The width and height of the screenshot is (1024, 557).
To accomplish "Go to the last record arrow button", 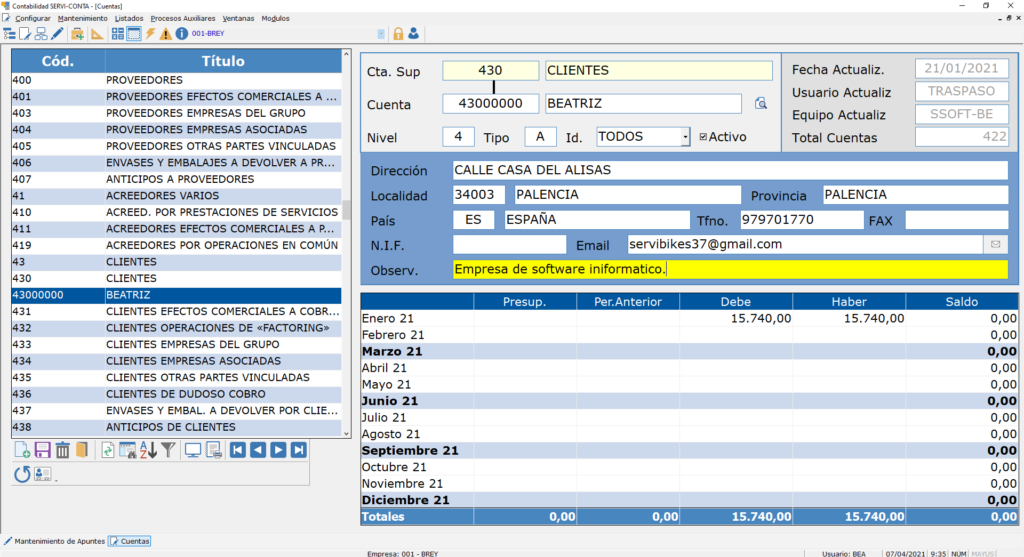I will coord(298,451).
